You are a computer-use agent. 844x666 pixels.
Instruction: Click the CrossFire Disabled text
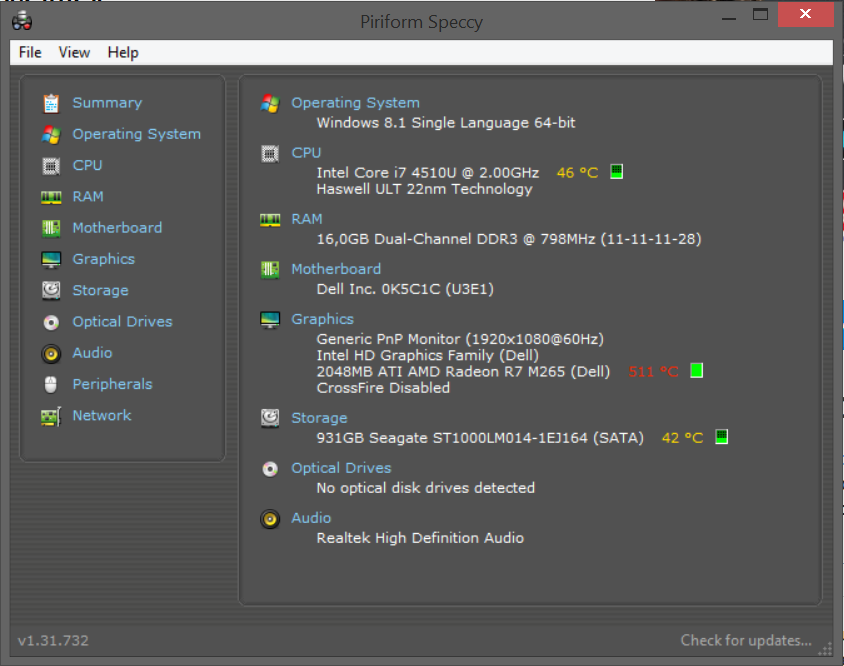point(383,388)
